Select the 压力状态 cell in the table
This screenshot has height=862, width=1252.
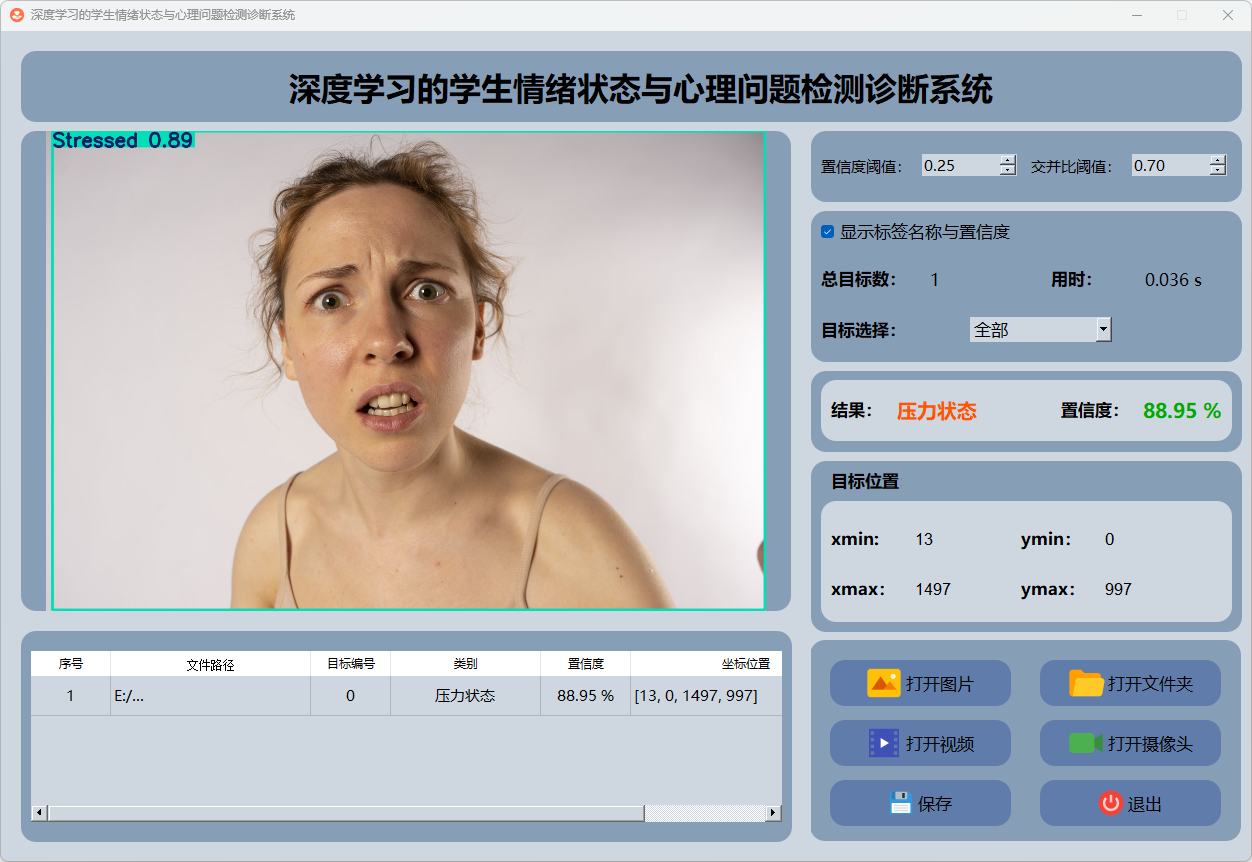point(466,696)
